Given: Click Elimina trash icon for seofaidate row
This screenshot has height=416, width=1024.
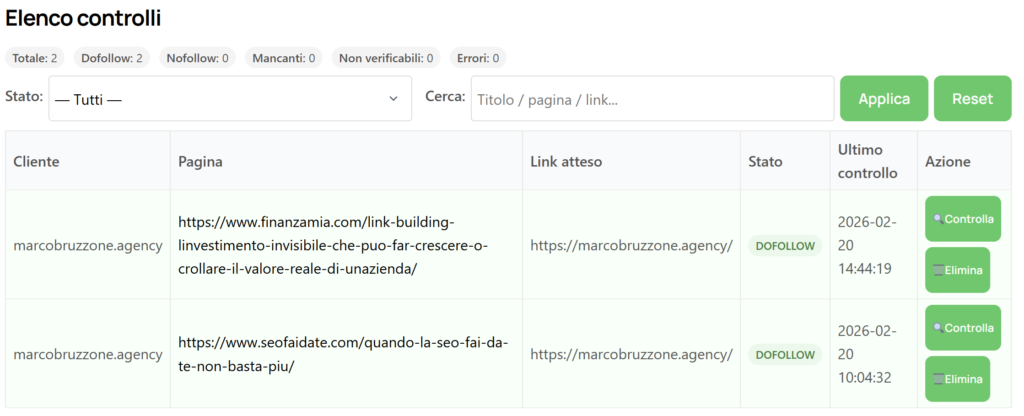Looking at the screenshot, I should pyautogui.click(x=938, y=379).
